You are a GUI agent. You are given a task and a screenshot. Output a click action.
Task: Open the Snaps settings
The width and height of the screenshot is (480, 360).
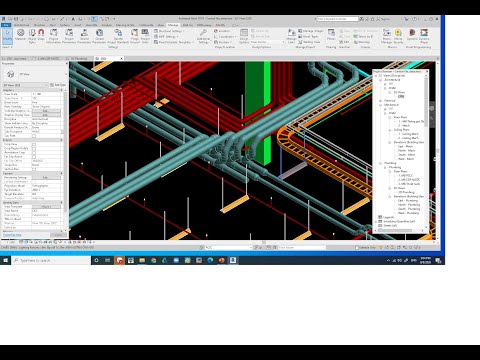point(41,36)
